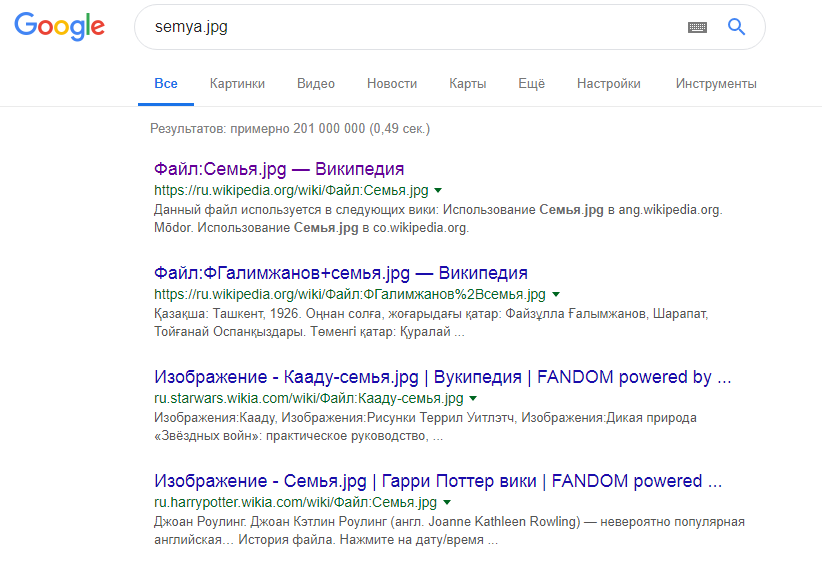
Task: Click URL ru.starwars.wikia.com/wiki/Файл:Кааду-семья.jpg
Action: click(309, 398)
